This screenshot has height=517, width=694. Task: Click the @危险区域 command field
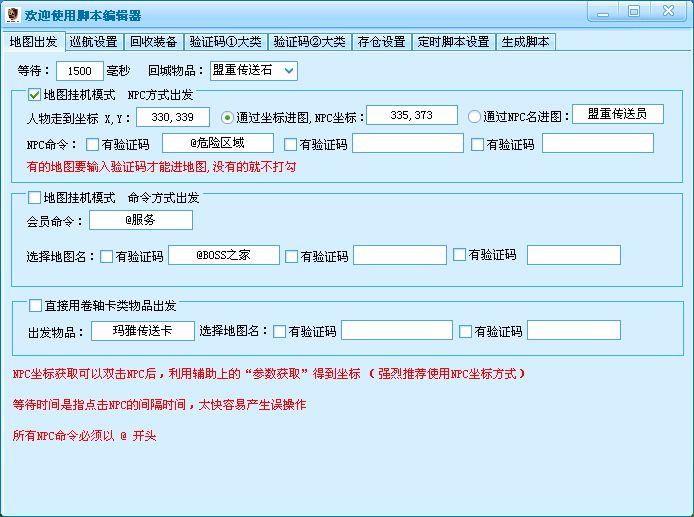(x=218, y=143)
